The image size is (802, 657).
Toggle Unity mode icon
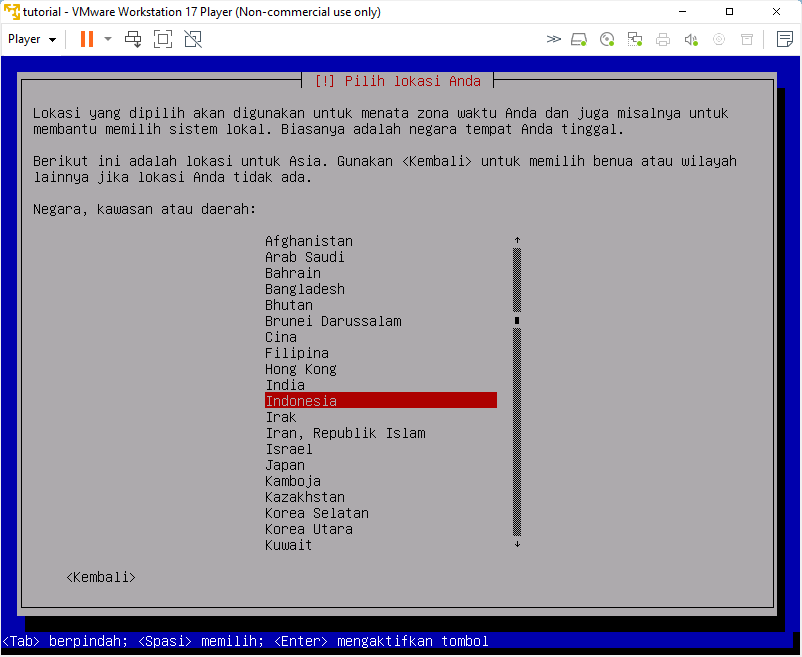click(x=193, y=39)
